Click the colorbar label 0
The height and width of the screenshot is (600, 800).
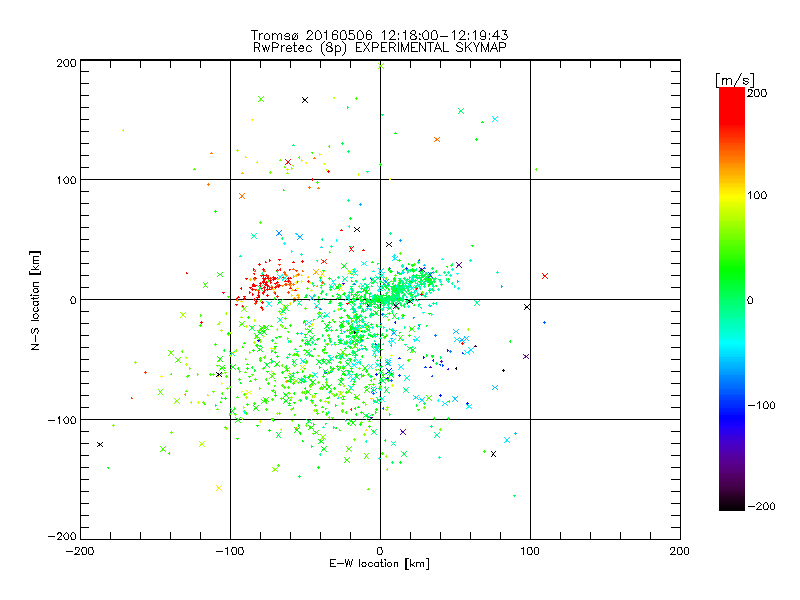click(x=750, y=300)
